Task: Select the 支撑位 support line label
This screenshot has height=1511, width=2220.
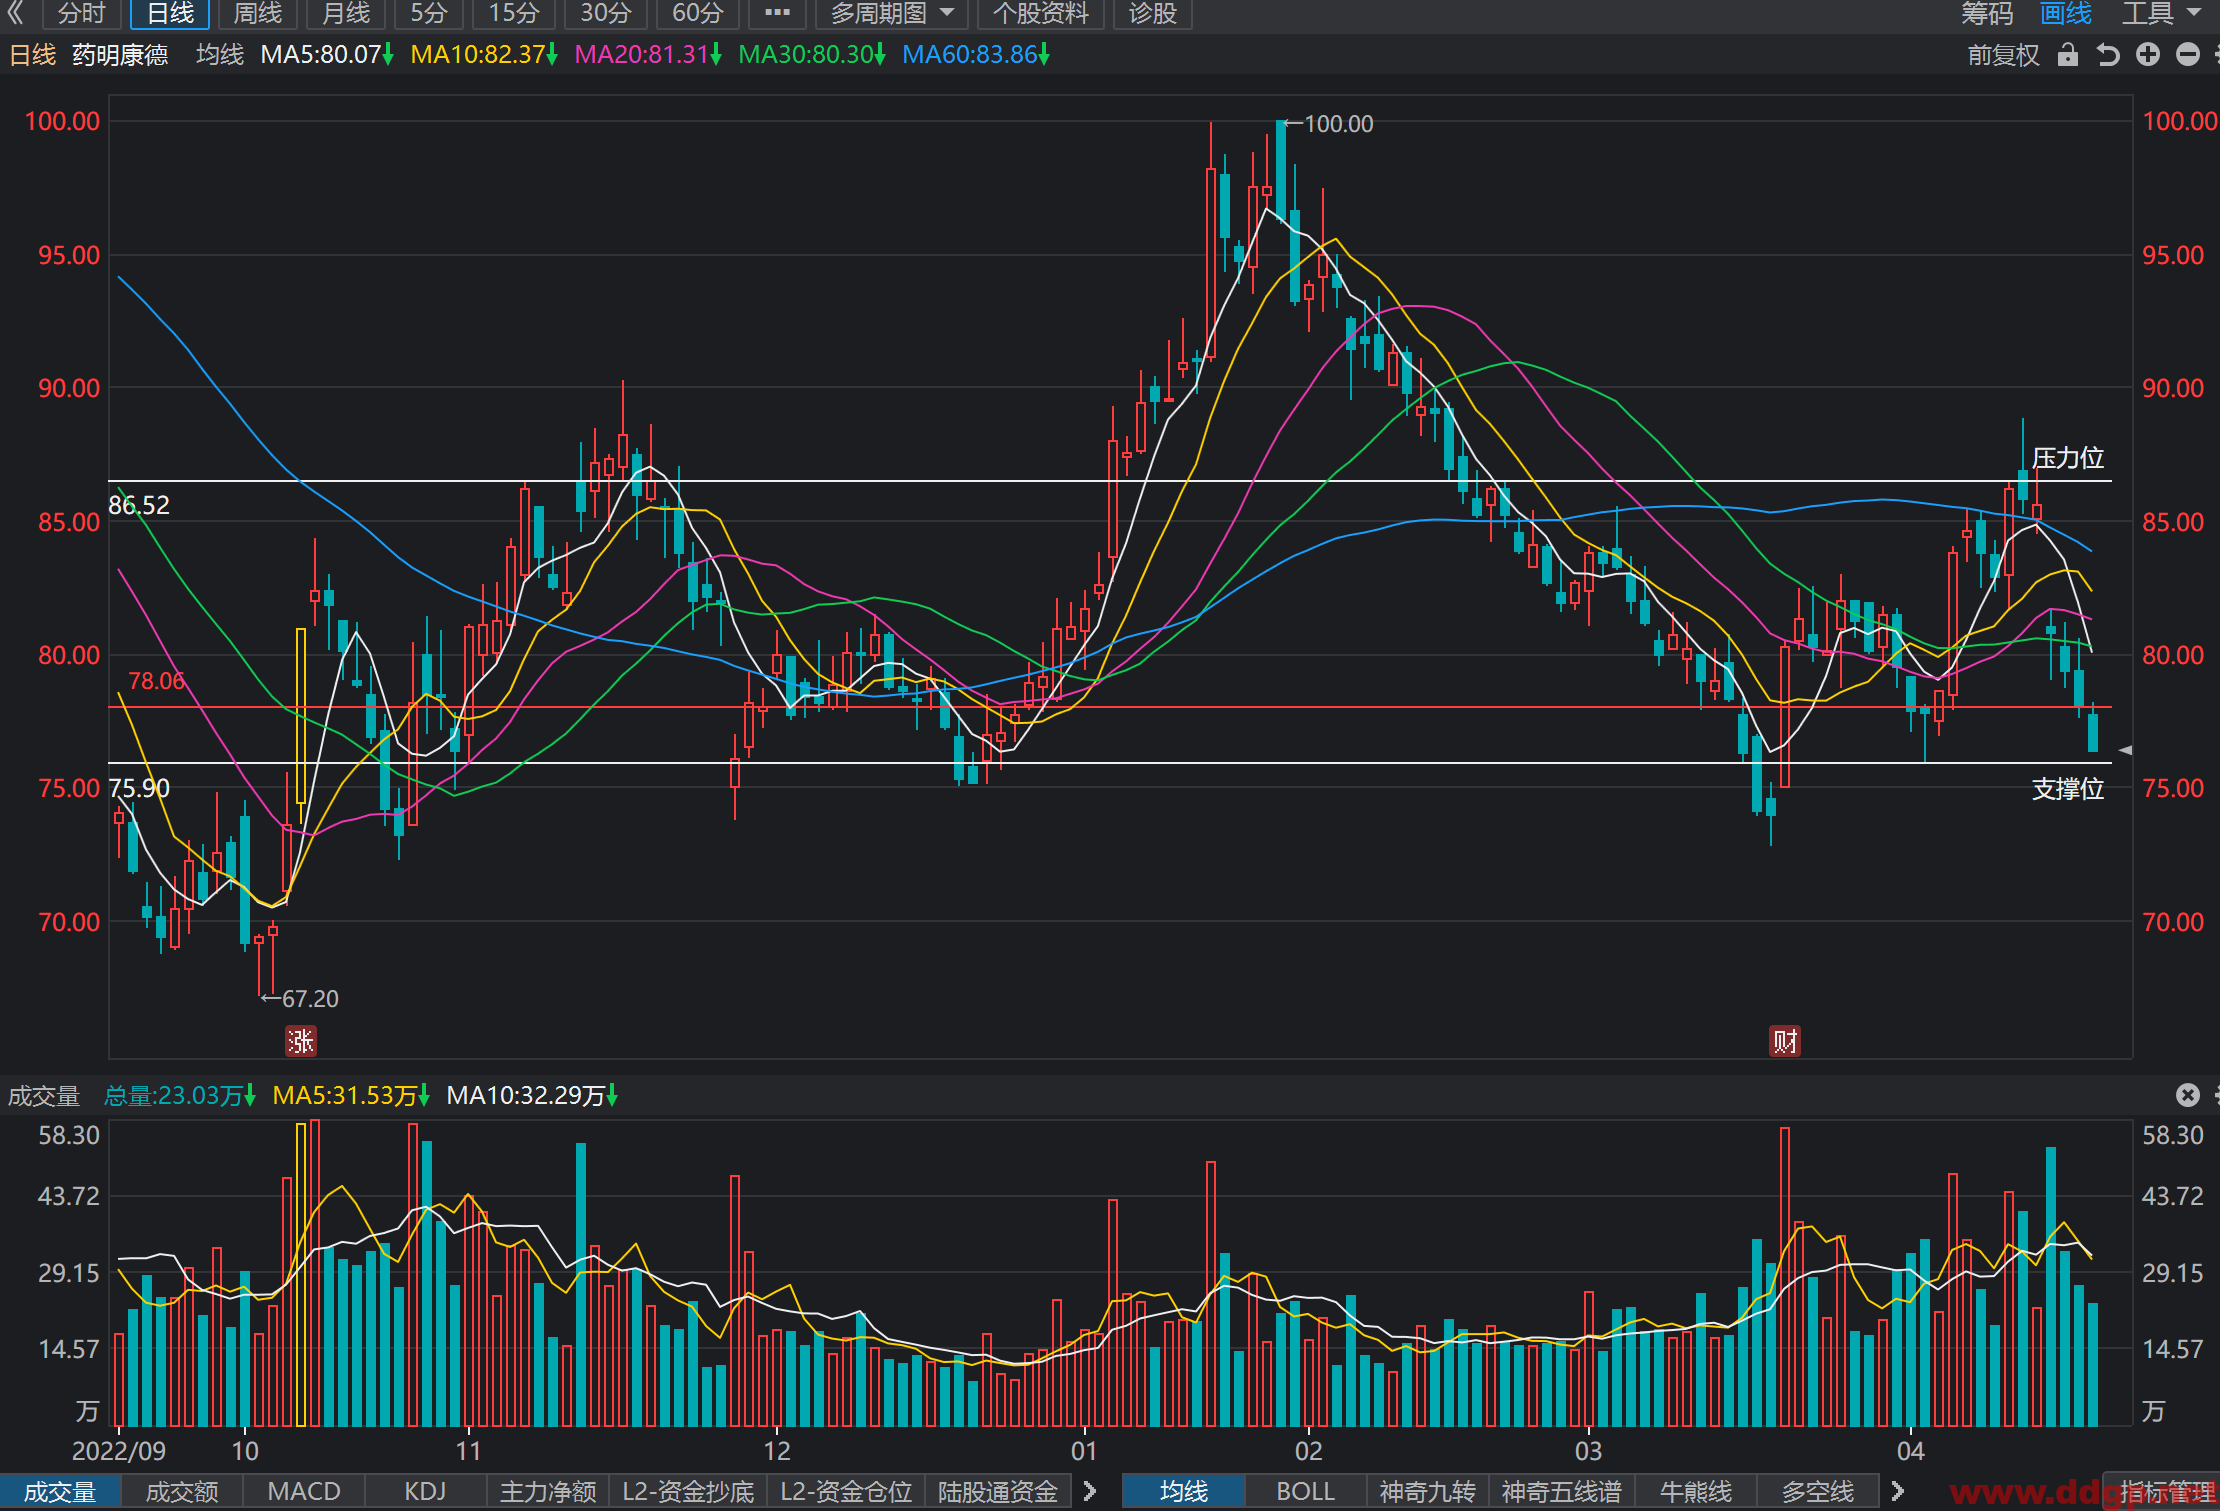Action: 2068,789
